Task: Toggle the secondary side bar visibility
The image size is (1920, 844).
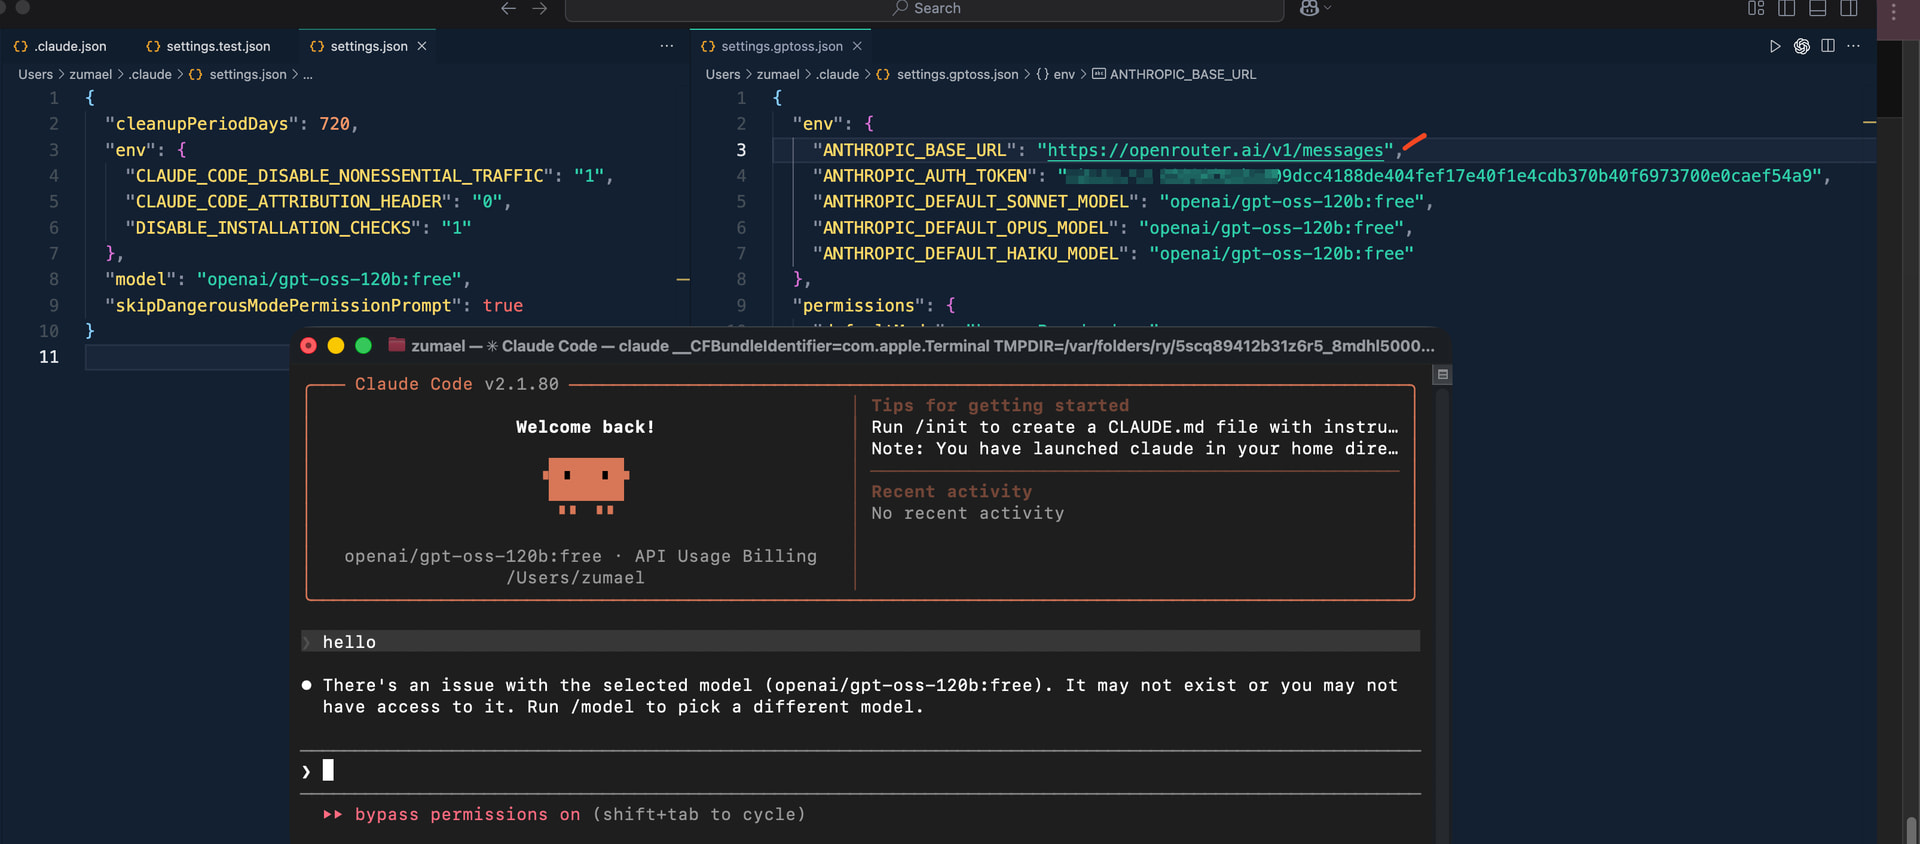Action: click(1849, 8)
